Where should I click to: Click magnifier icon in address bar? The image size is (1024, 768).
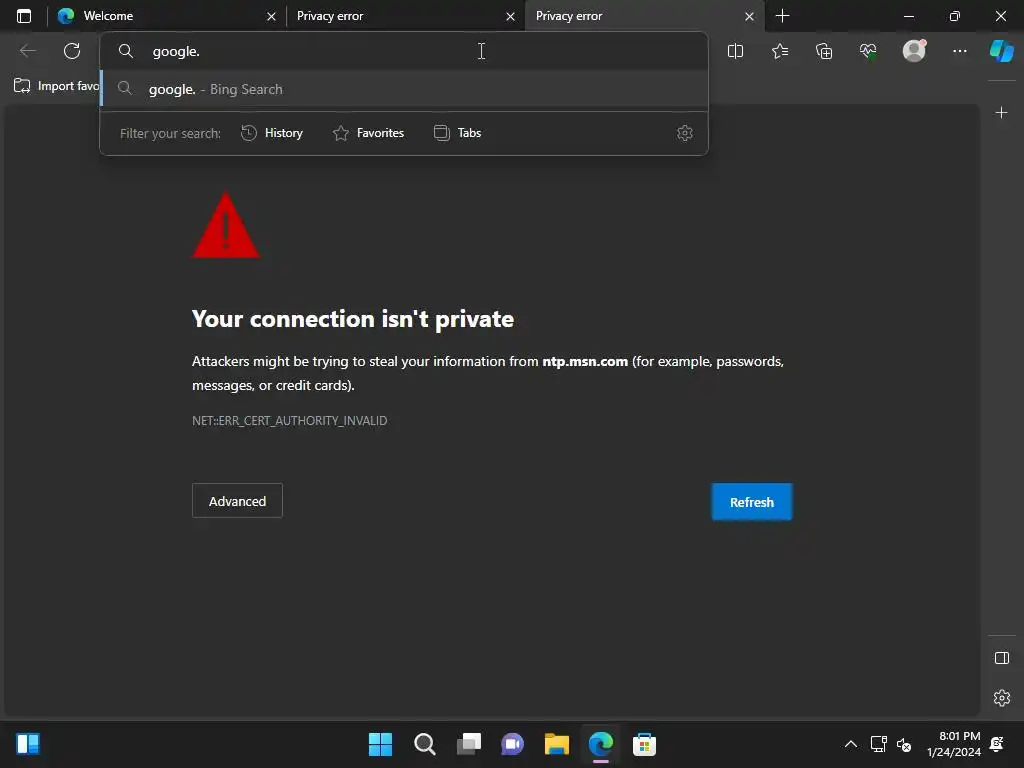pyautogui.click(x=125, y=51)
